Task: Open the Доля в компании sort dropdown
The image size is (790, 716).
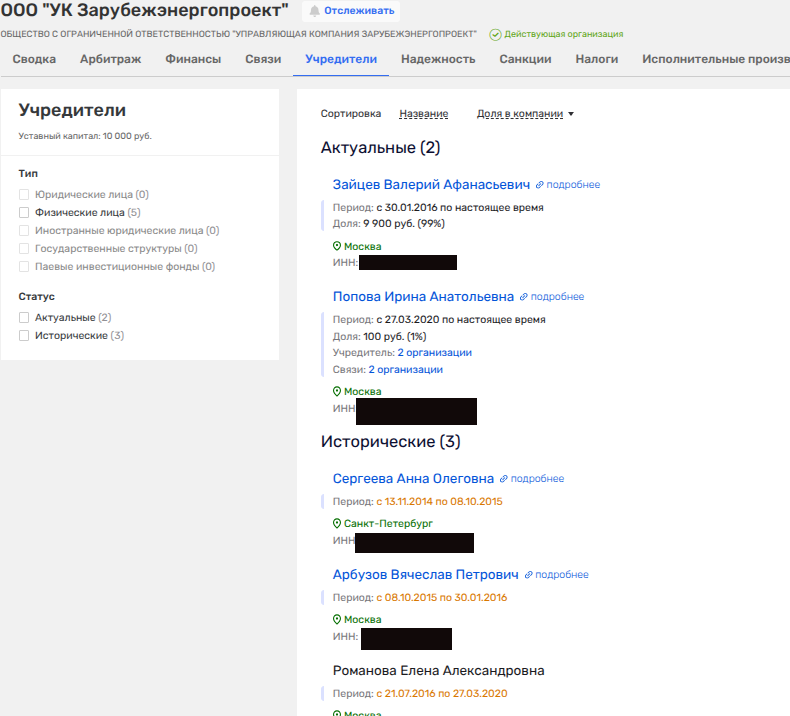Action: point(525,114)
